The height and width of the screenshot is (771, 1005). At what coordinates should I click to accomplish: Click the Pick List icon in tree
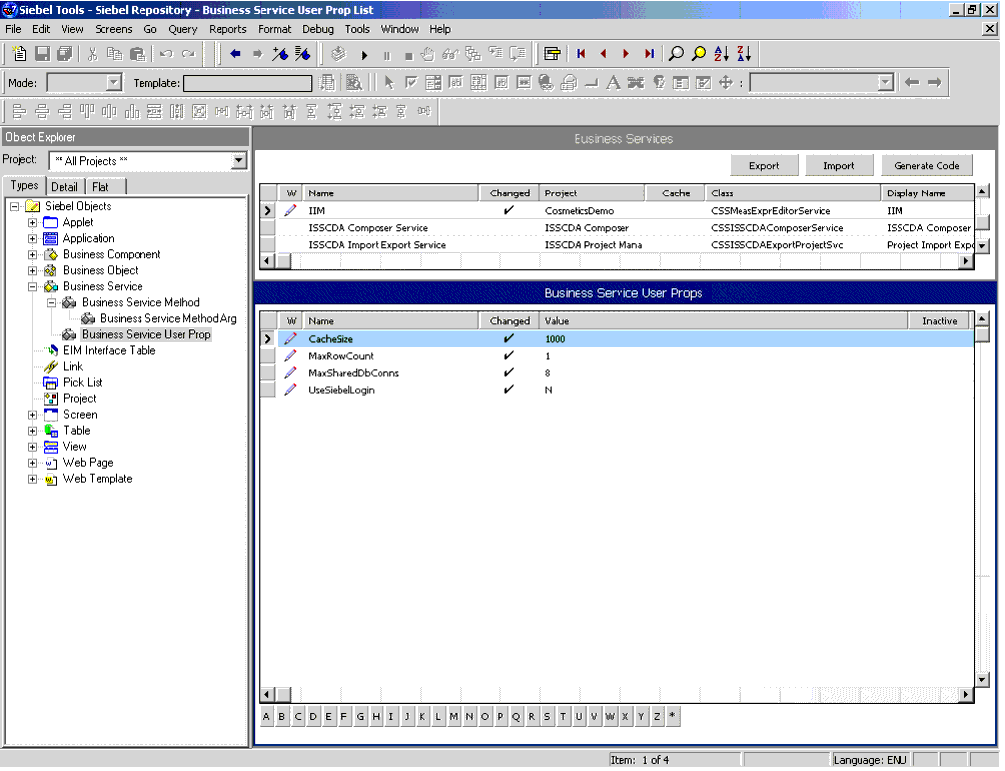(51, 383)
